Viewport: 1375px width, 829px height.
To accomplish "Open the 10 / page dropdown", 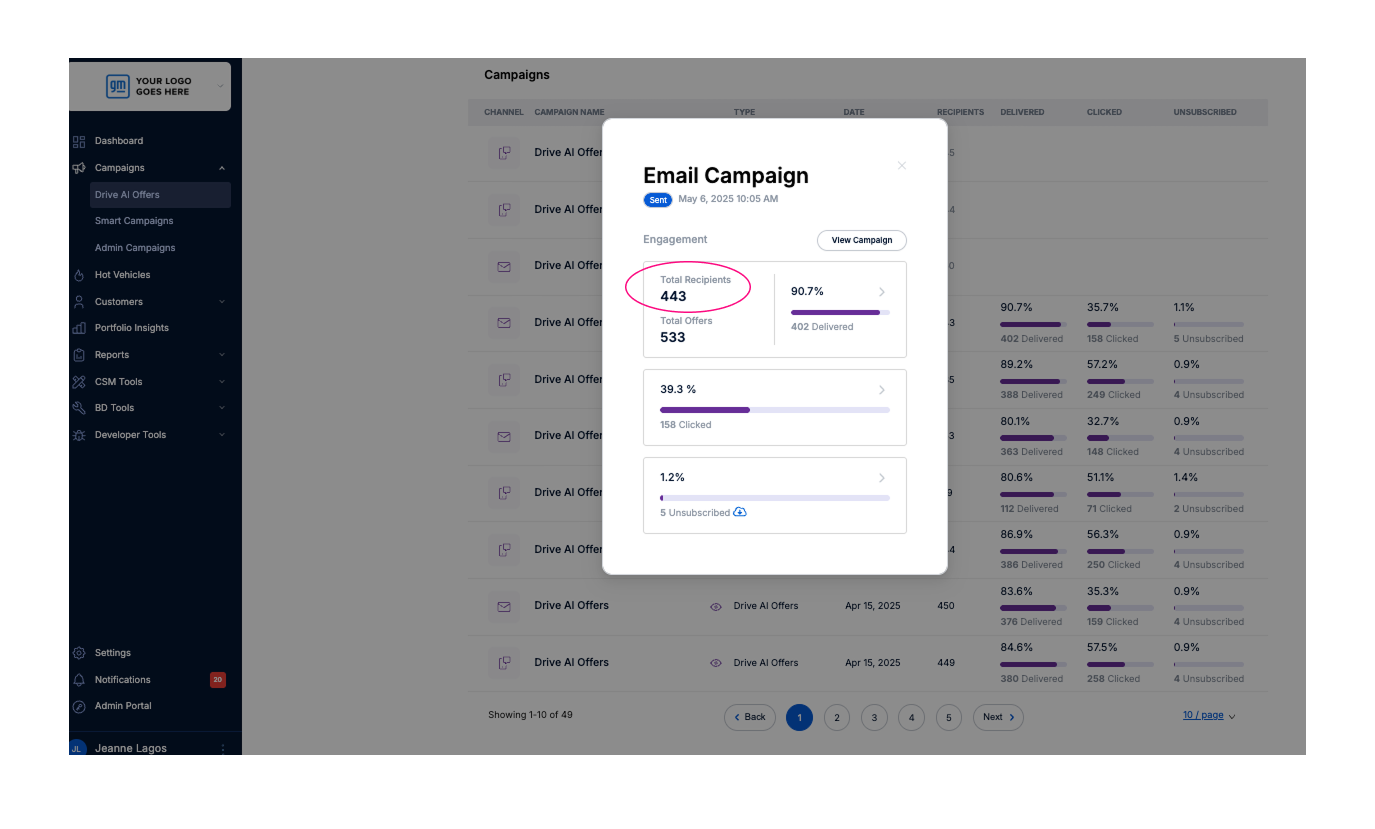I will (x=1209, y=716).
